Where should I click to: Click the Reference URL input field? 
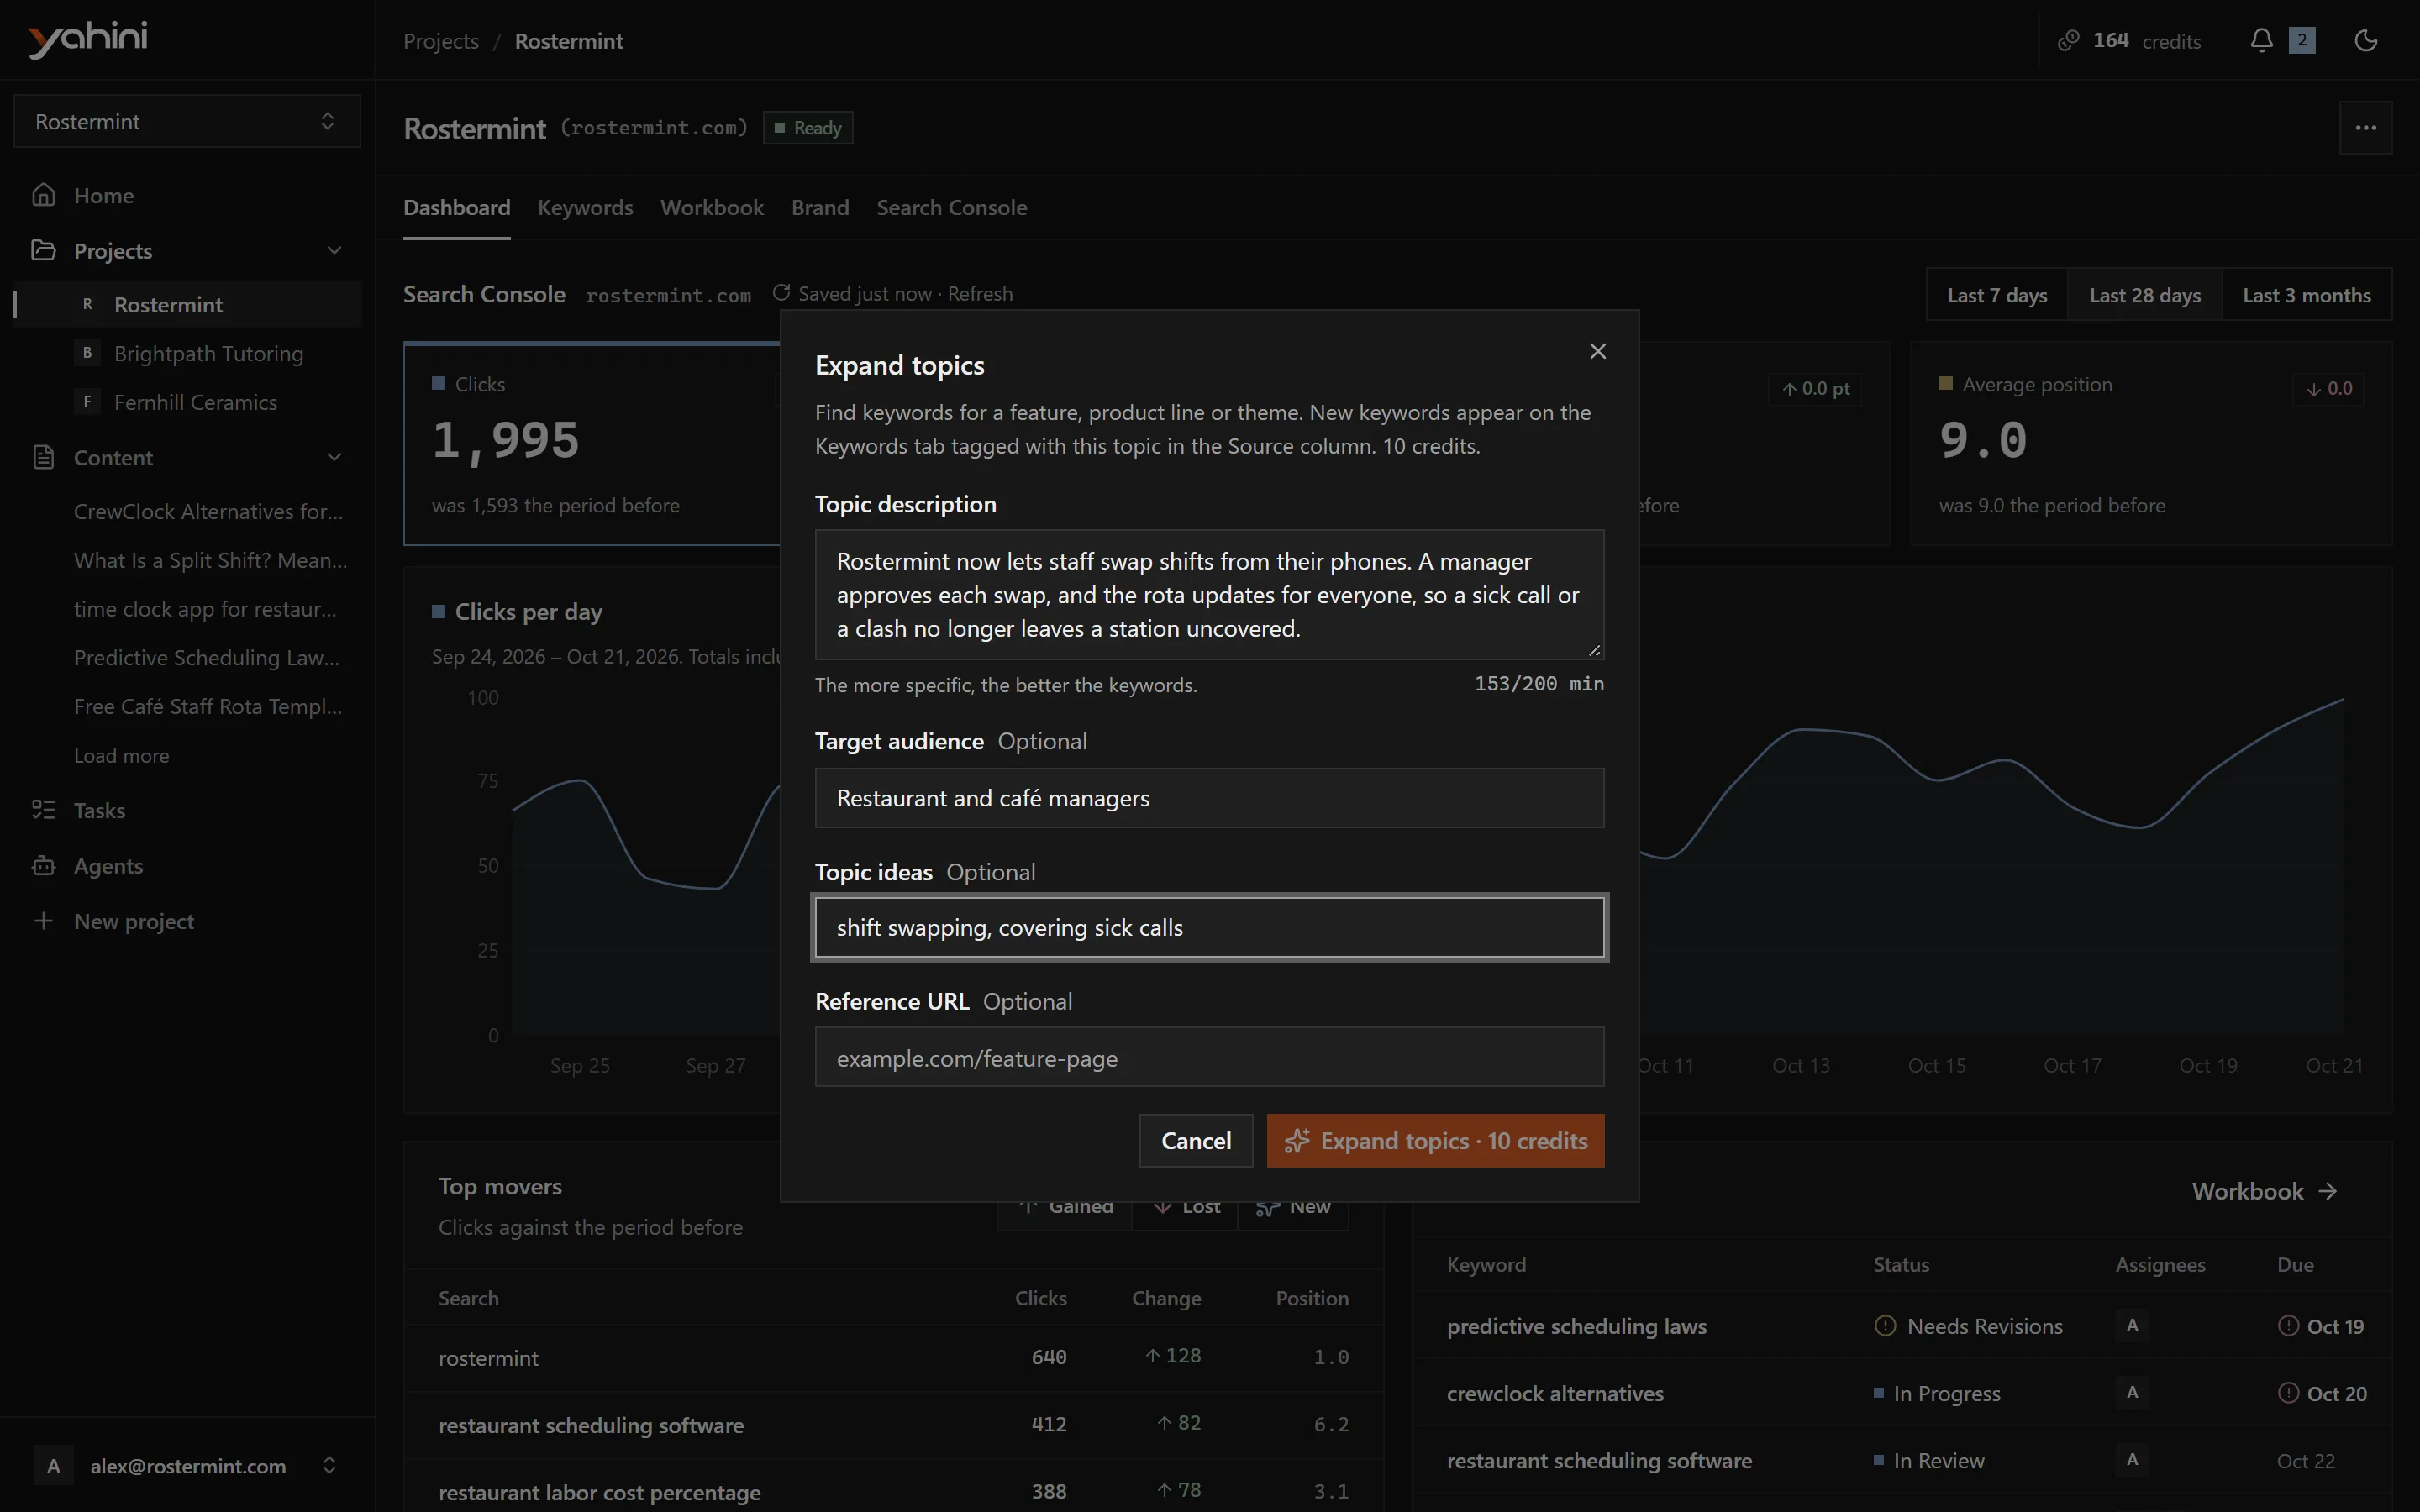pos(1209,1057)
